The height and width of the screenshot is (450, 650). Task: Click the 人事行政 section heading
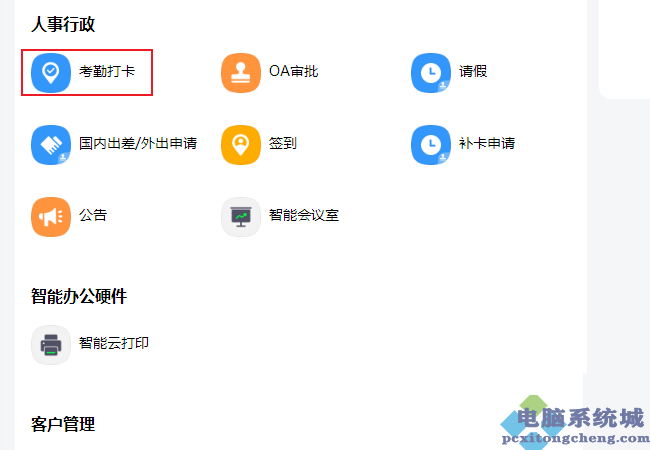click(x=63, y=24)
